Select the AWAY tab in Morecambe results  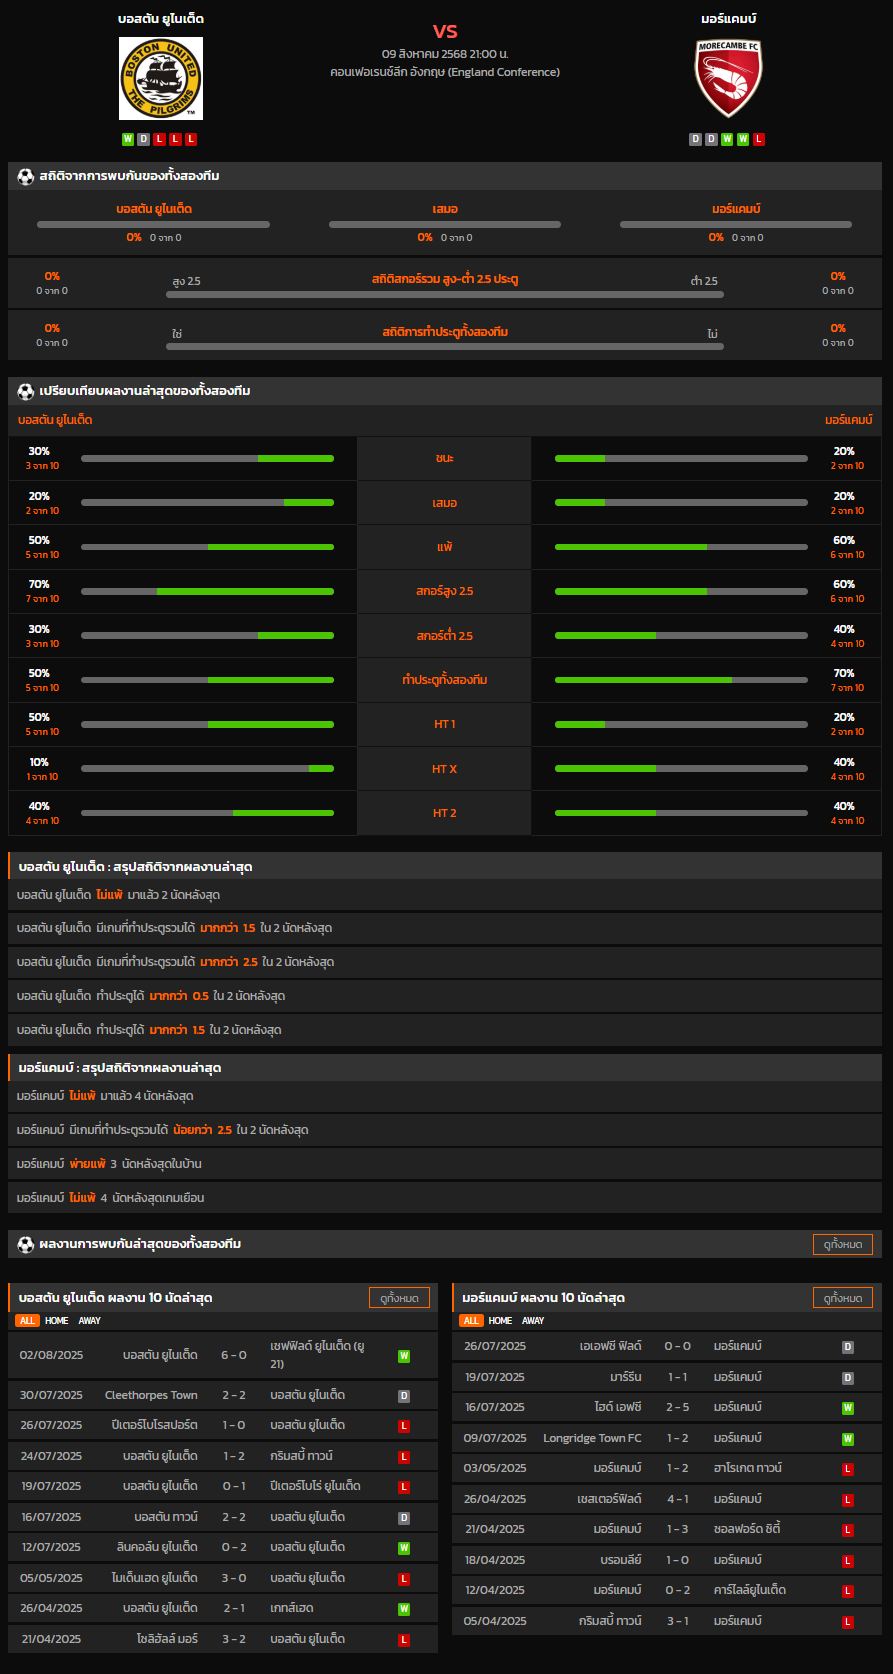tap(533, 1321)
